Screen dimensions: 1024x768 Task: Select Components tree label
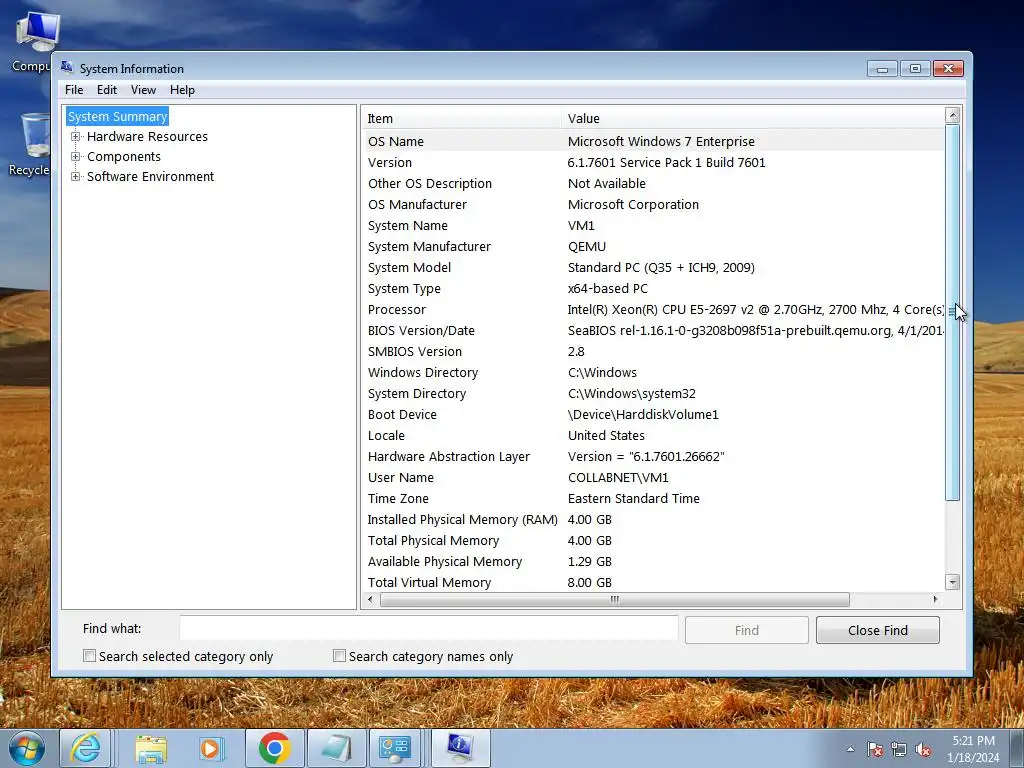click(x=123, y=157)
